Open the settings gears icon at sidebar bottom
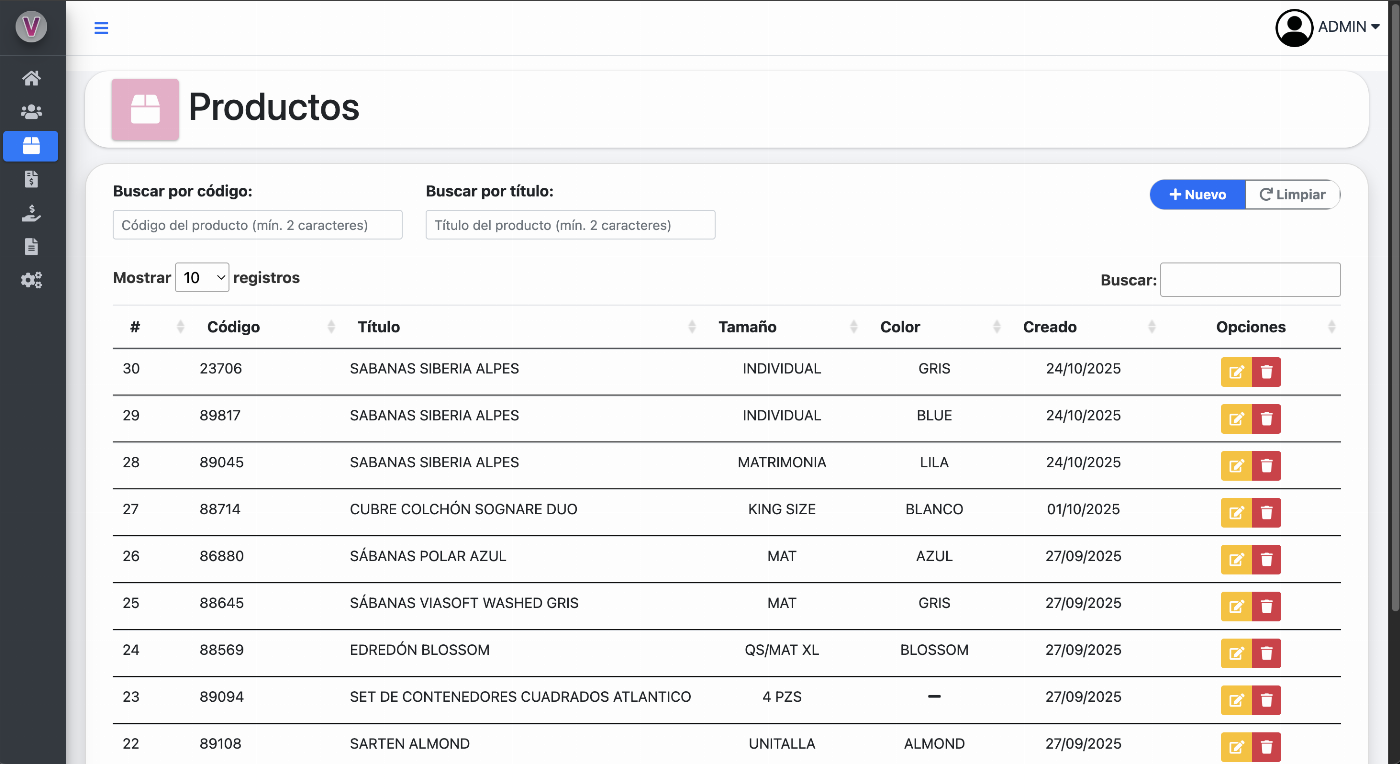 [x=31, y=280]
